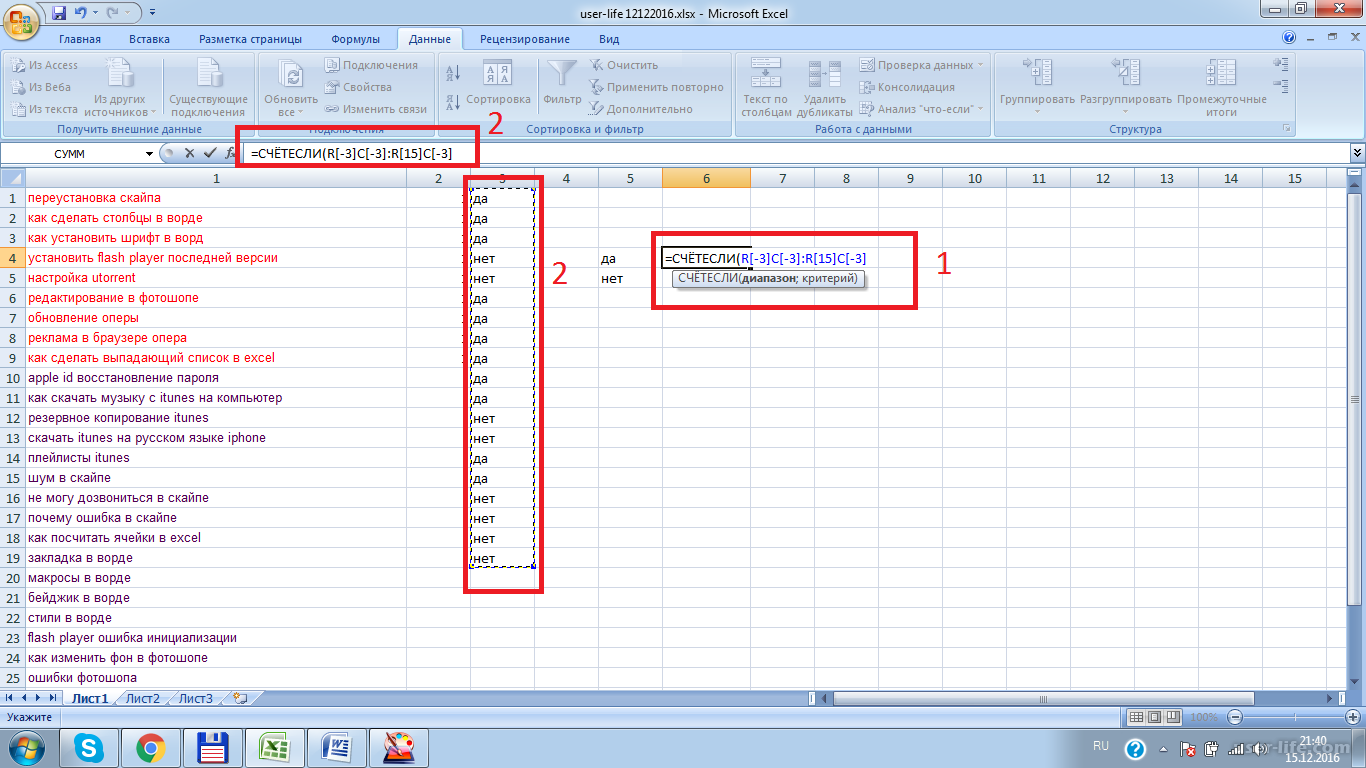Go to next sheet navigation arrow
Image resolution: width=1366 pixels, height=768 pixels.
(39, 698)
